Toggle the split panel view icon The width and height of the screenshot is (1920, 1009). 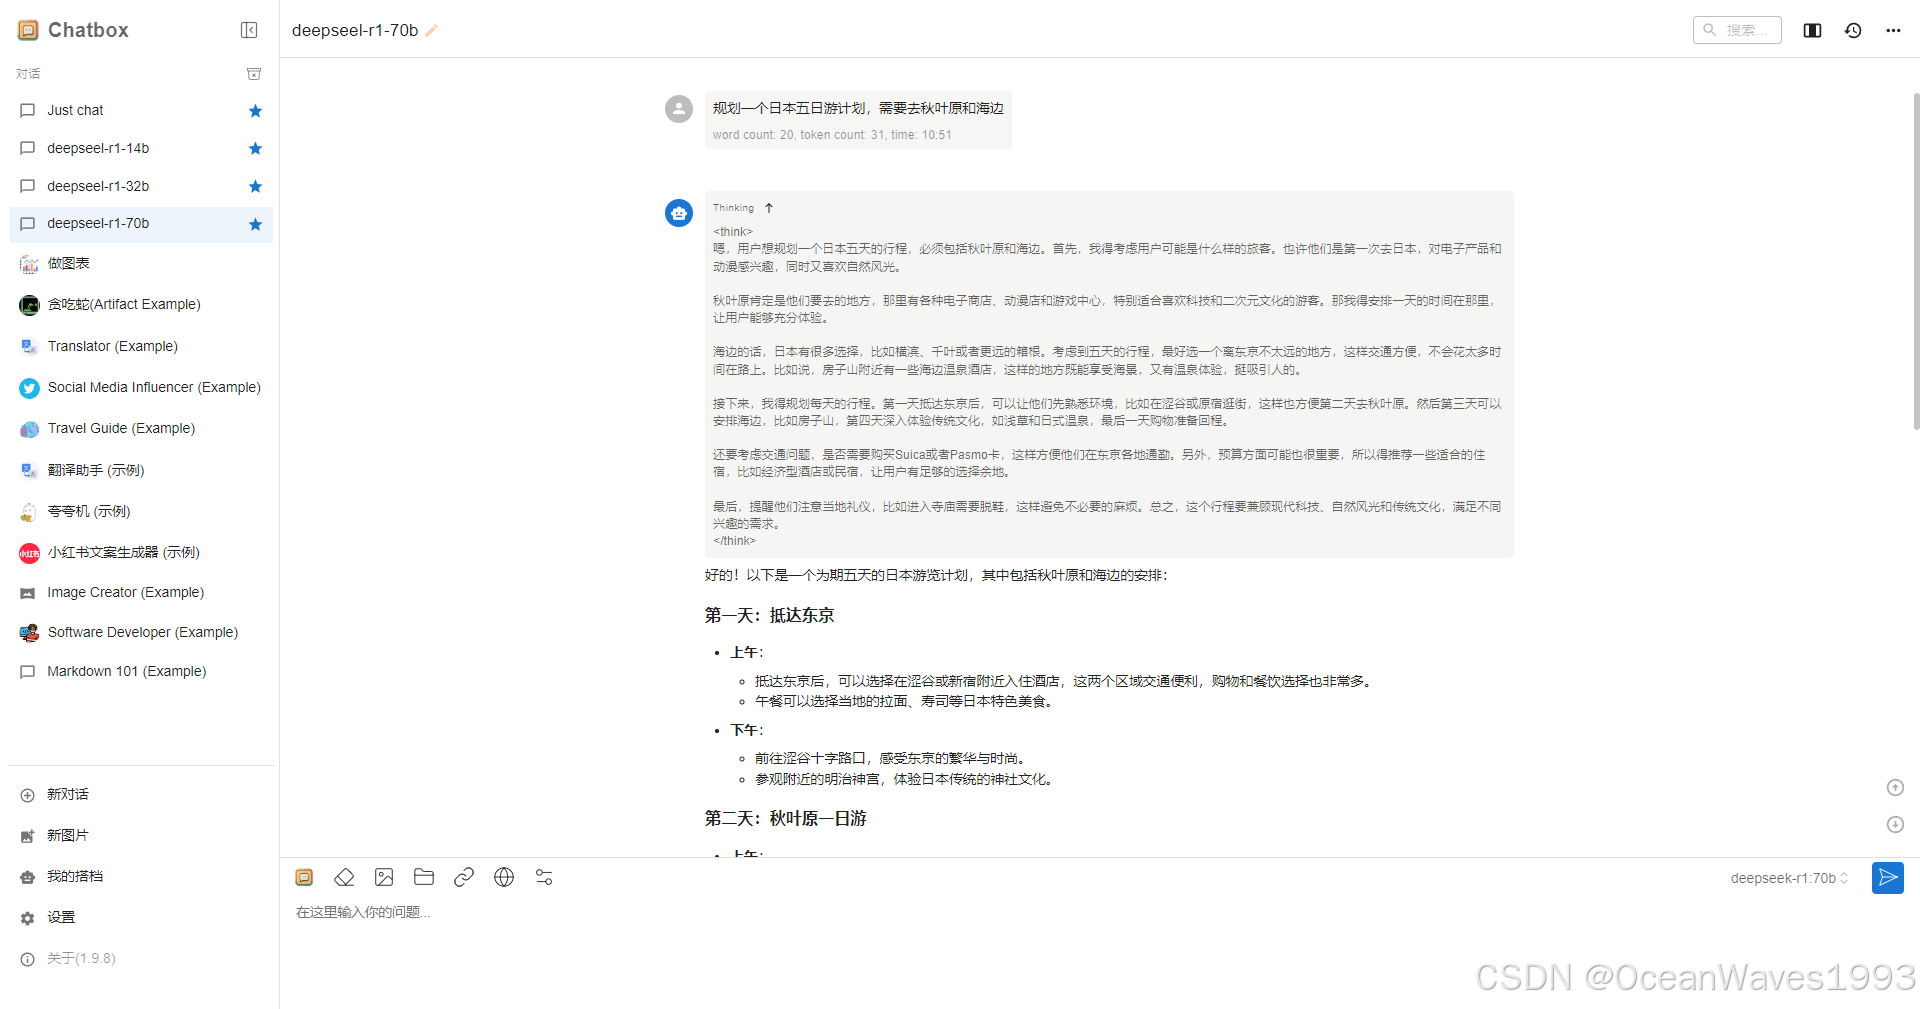pyautogui.click(x=1812, y=30)
